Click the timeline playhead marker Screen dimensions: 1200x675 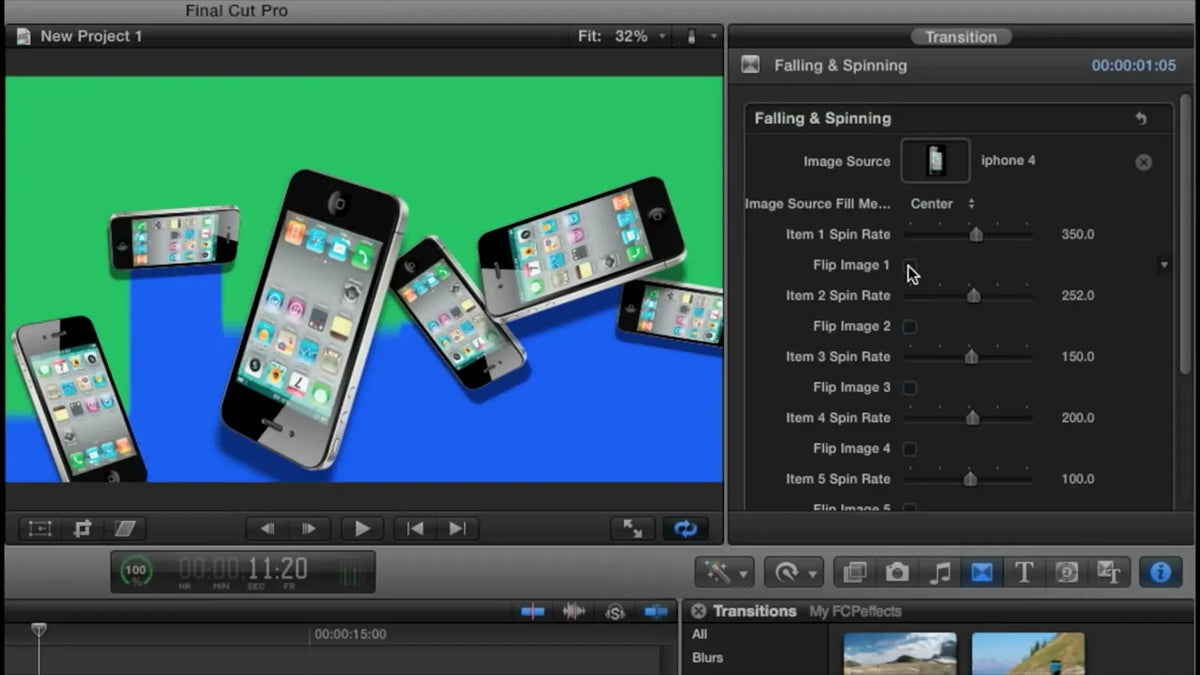coord(39,629)
